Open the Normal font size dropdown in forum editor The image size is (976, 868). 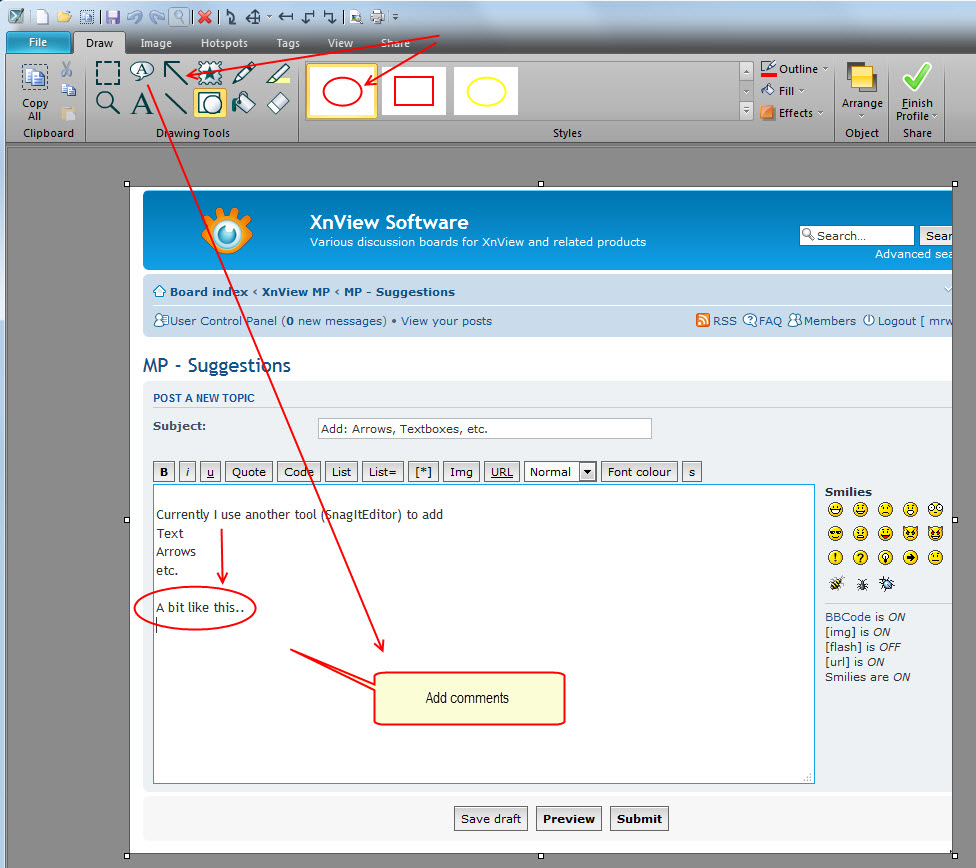(x=587, y=472)
